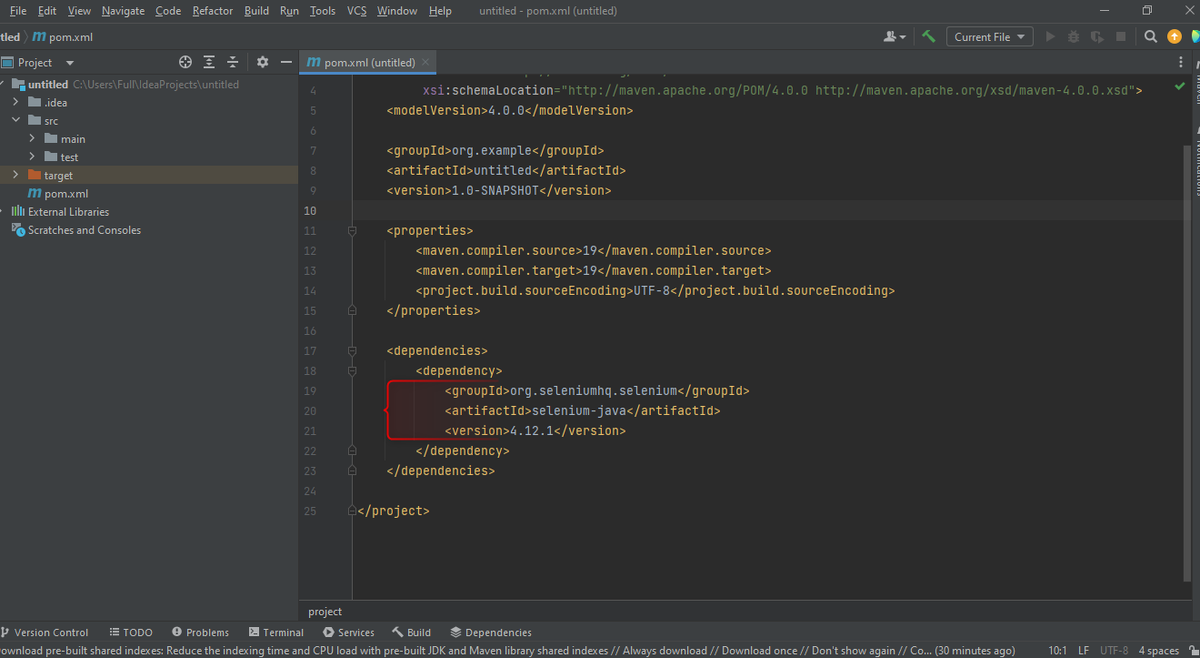
Task: Open the Navigate menu
Action: point(123,11)
